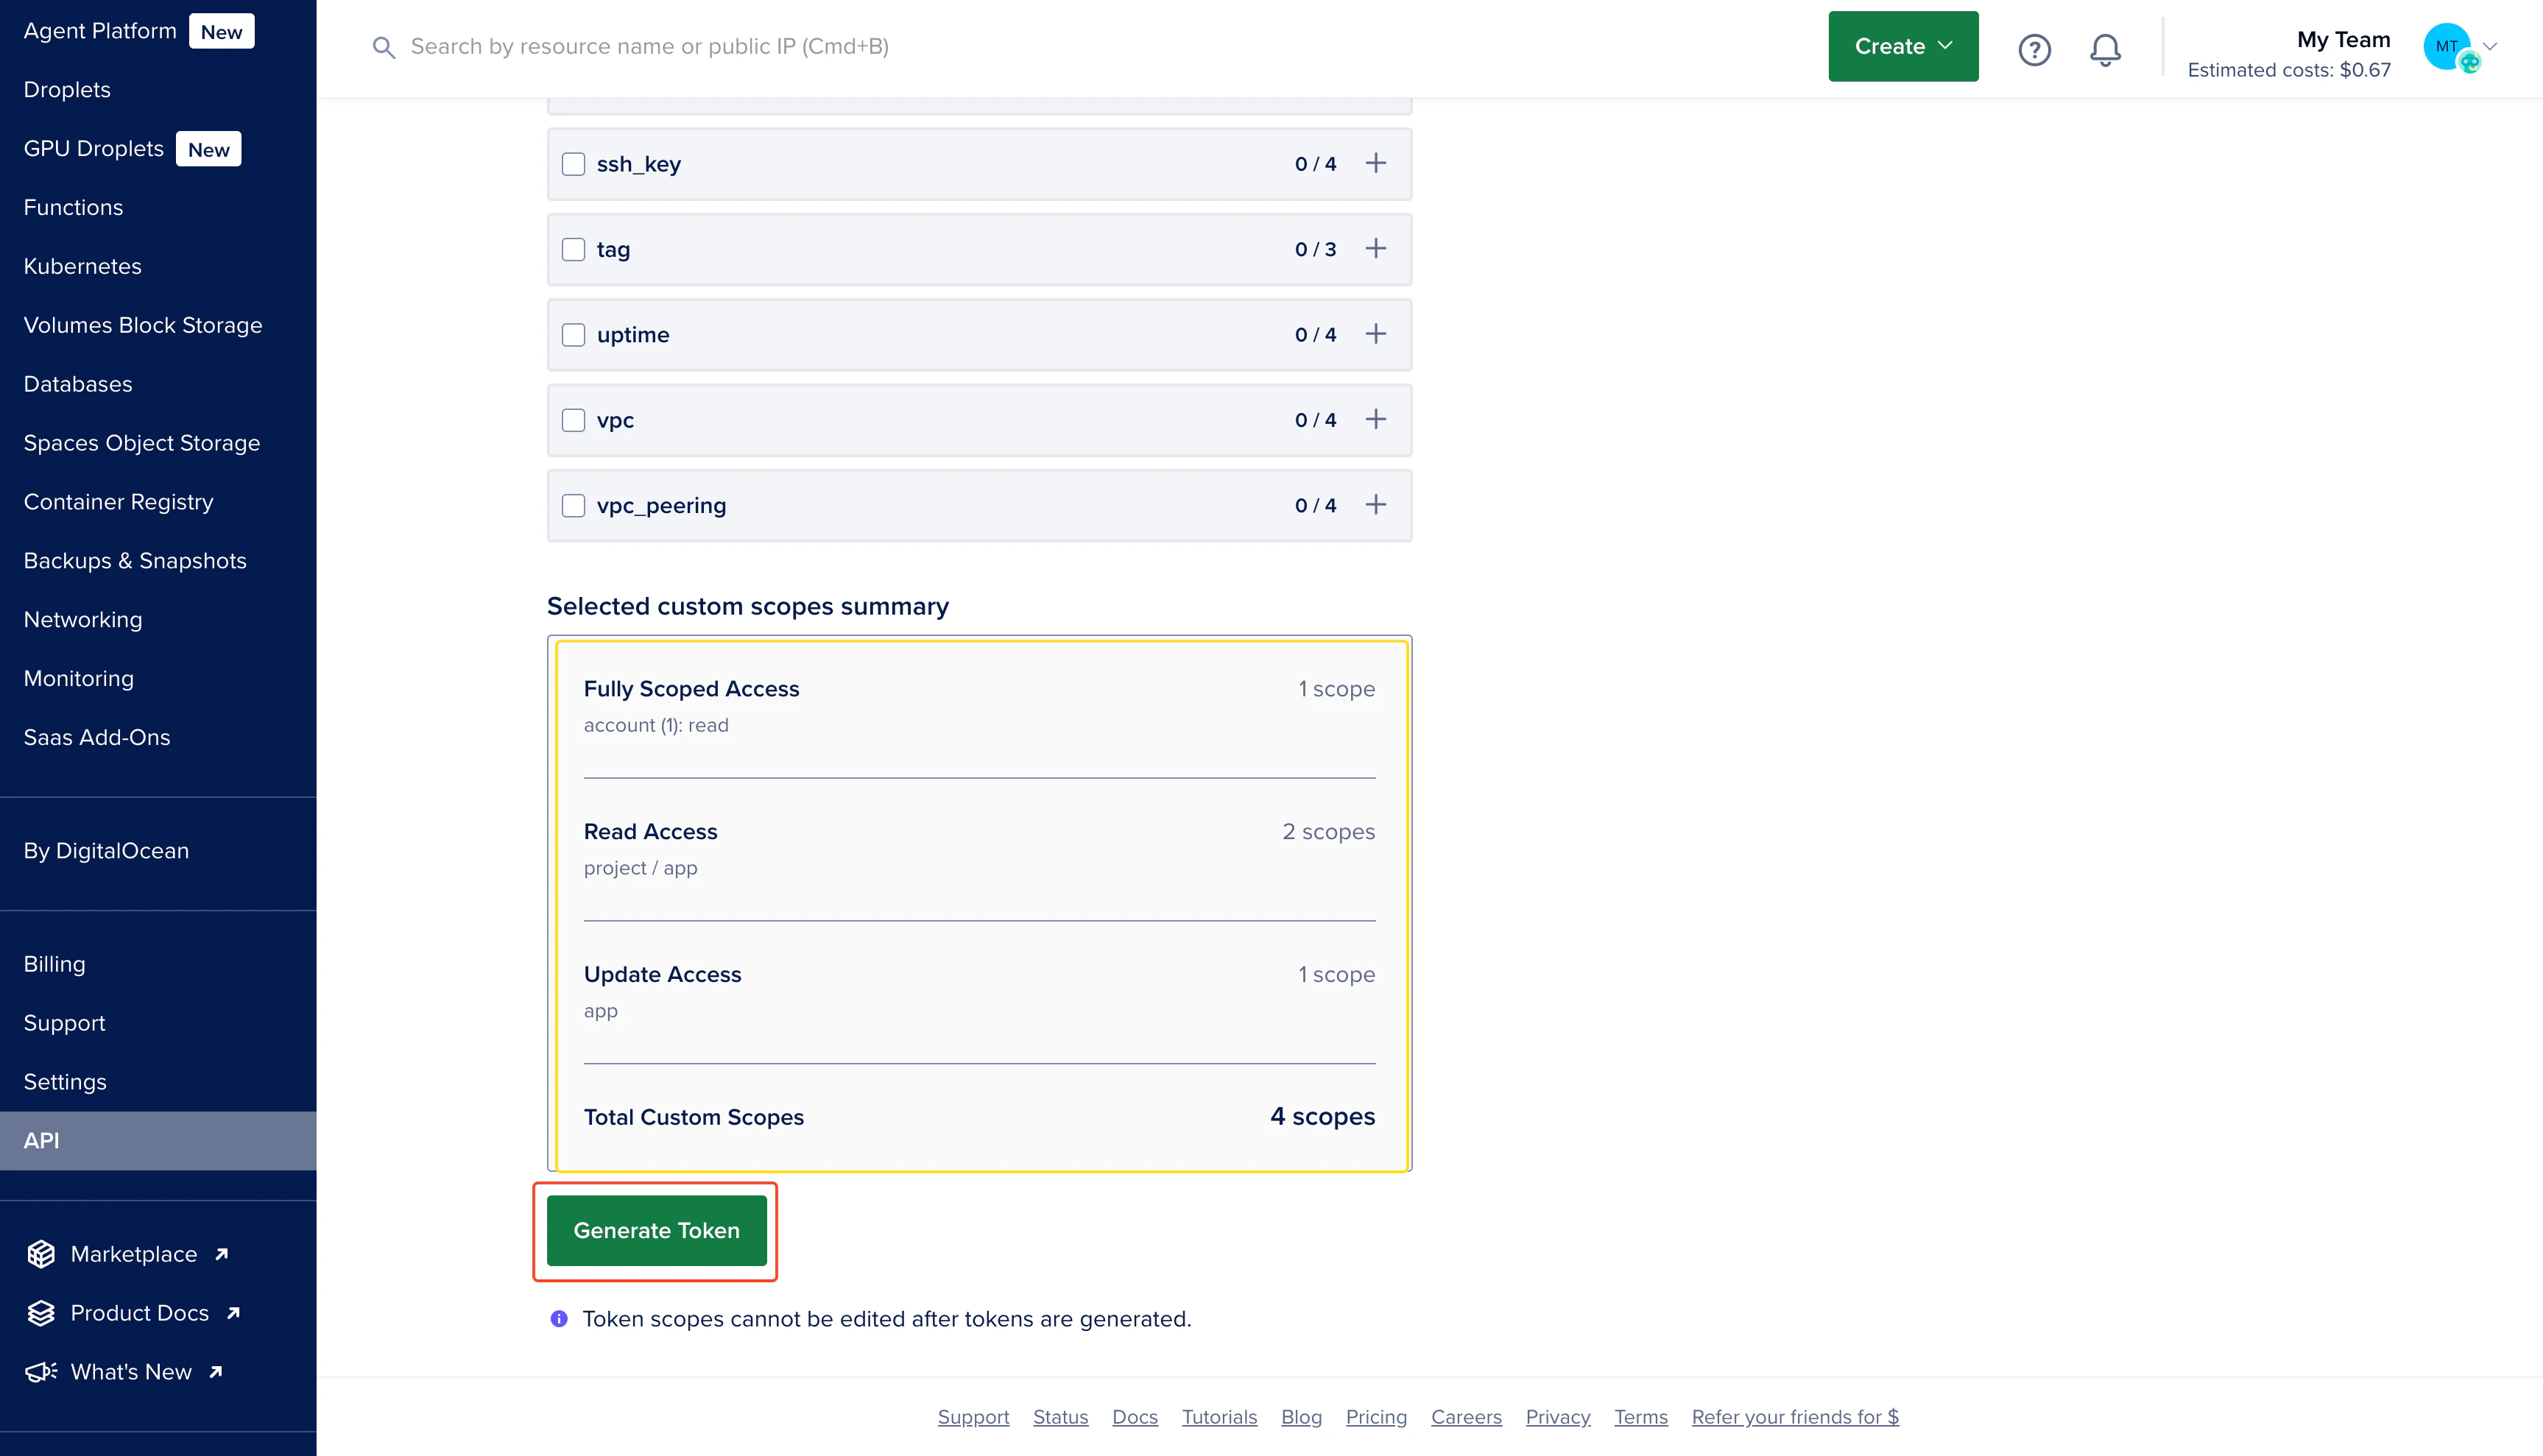Image resolution: width=2543 pixels, height=1456 pixels.
Task: Open Functions in sidebar
Action: coord(73,208)
